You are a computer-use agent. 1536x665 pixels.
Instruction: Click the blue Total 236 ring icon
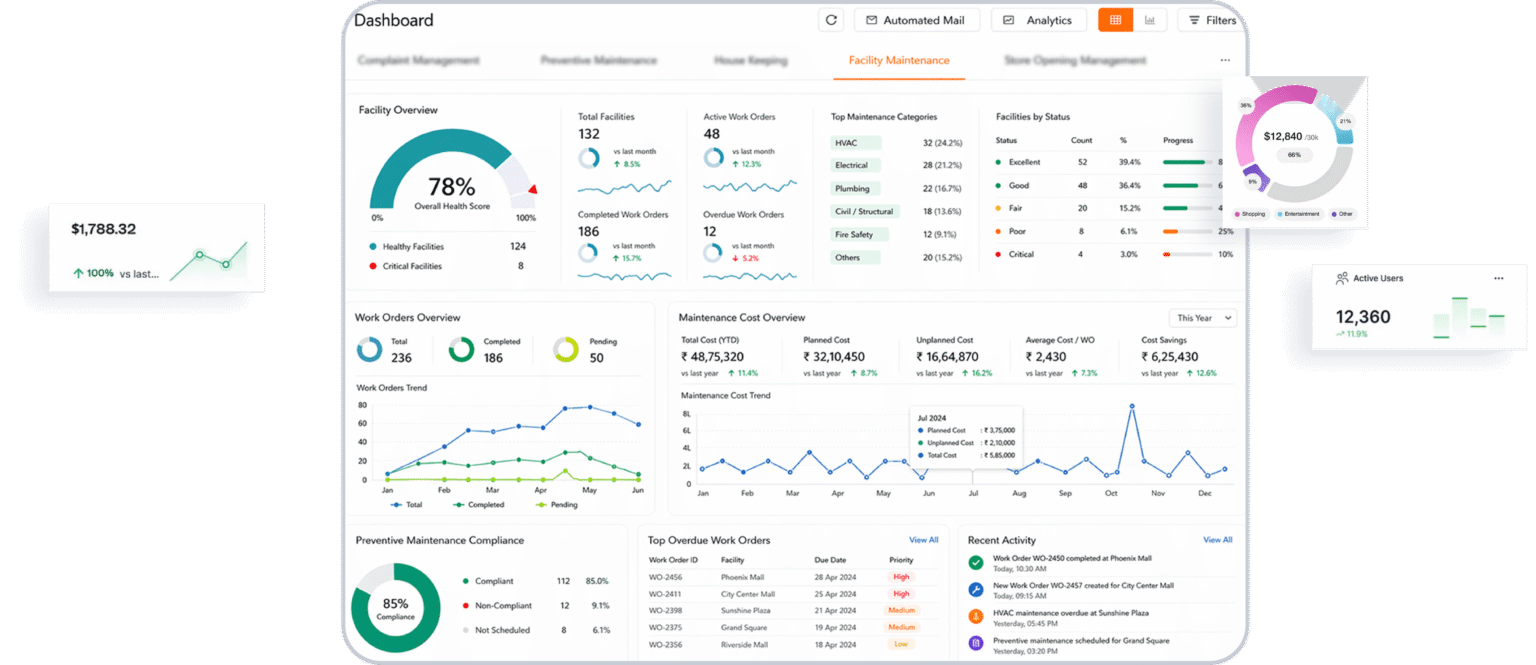[x=370, y=349]
